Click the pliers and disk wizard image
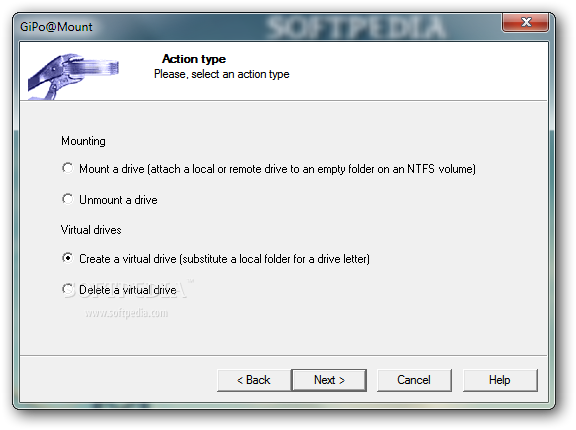576x430 pixels. click(x=73, y=76)
